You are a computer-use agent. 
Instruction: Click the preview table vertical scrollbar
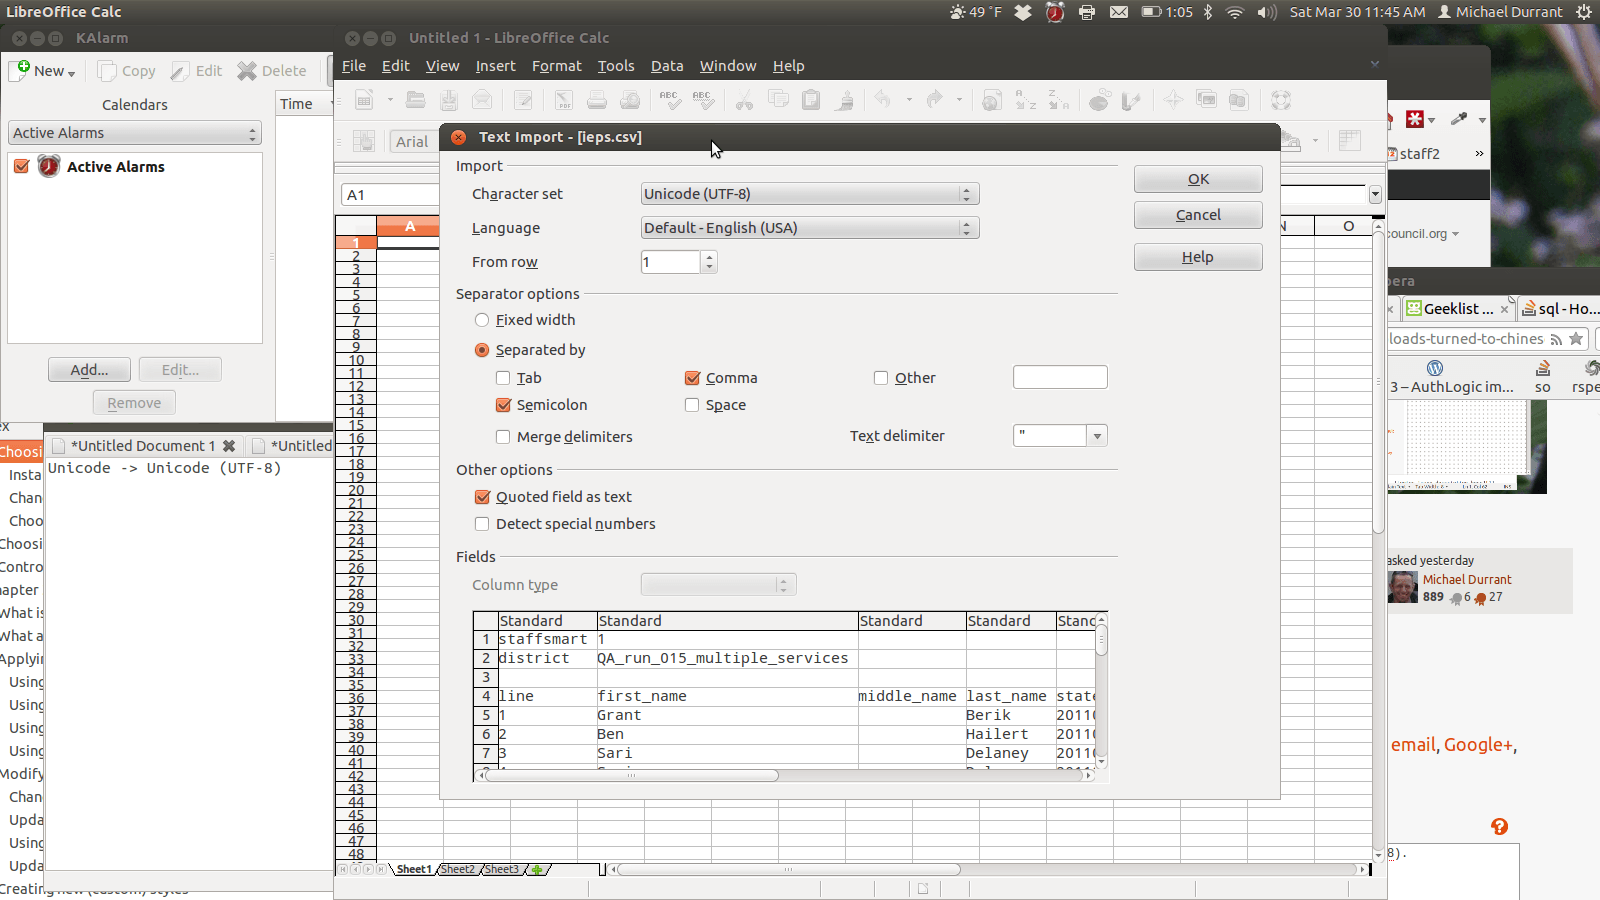pyautogui.click(x=1101, y=690)
